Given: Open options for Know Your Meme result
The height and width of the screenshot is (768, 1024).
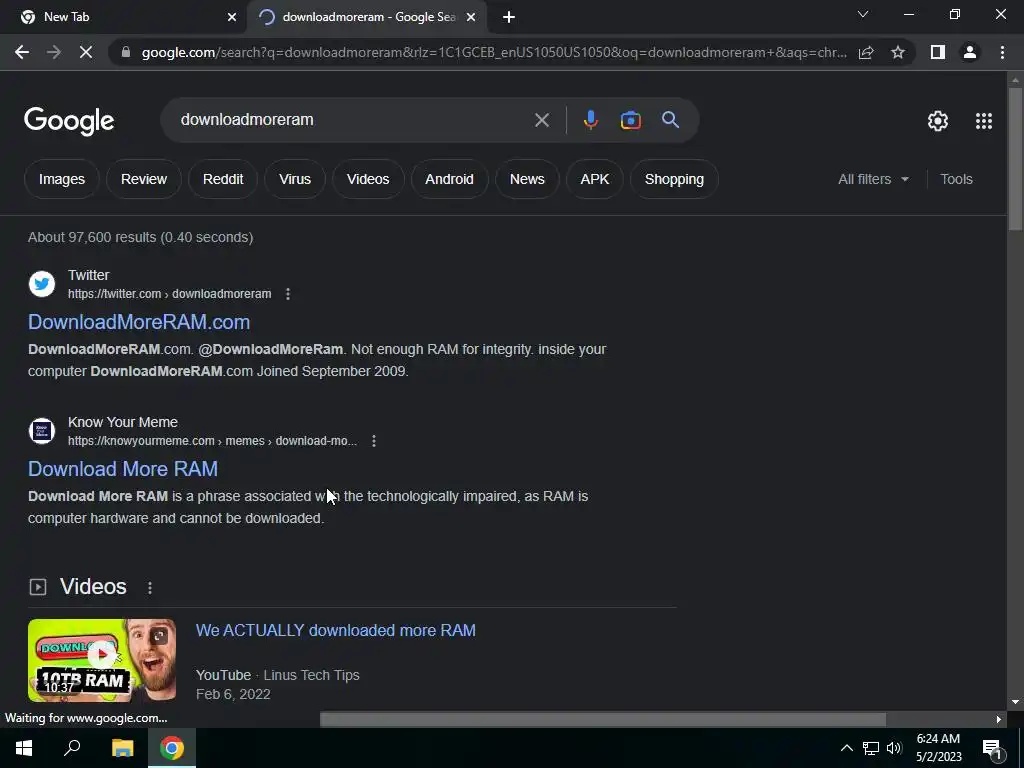Looking at the screenshot, I should (374, 441).
